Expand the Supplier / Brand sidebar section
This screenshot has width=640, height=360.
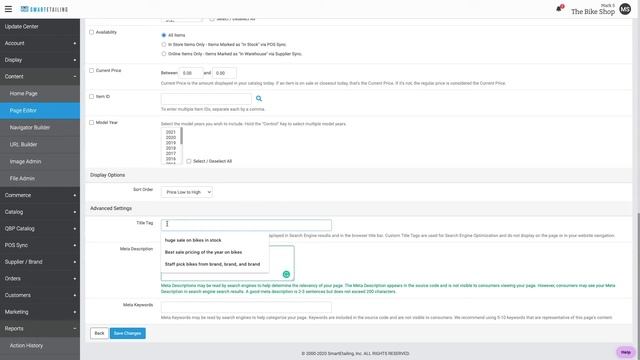coord(40,262)
